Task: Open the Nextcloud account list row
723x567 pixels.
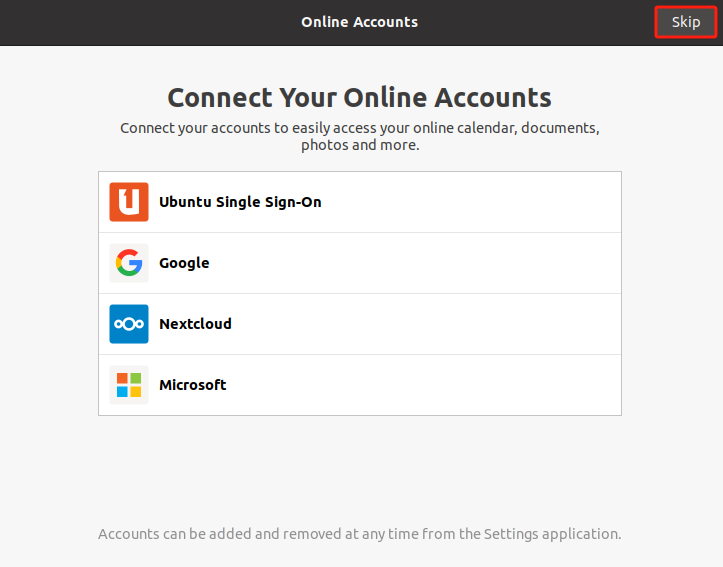Action: tap(360, 324)
